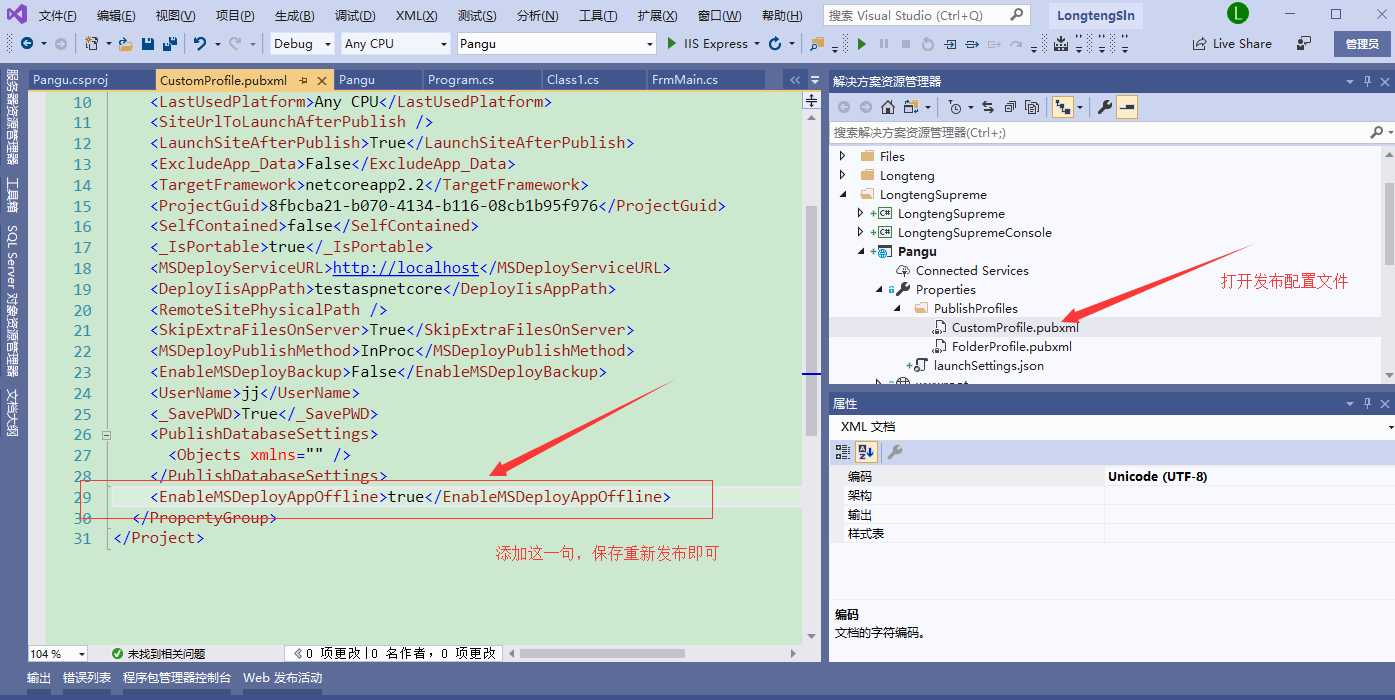Image resolution: width=1395 pixels, height=700 pixels.
Task: Start IIS Express with the green play icon
Action: tap(673, 44)
